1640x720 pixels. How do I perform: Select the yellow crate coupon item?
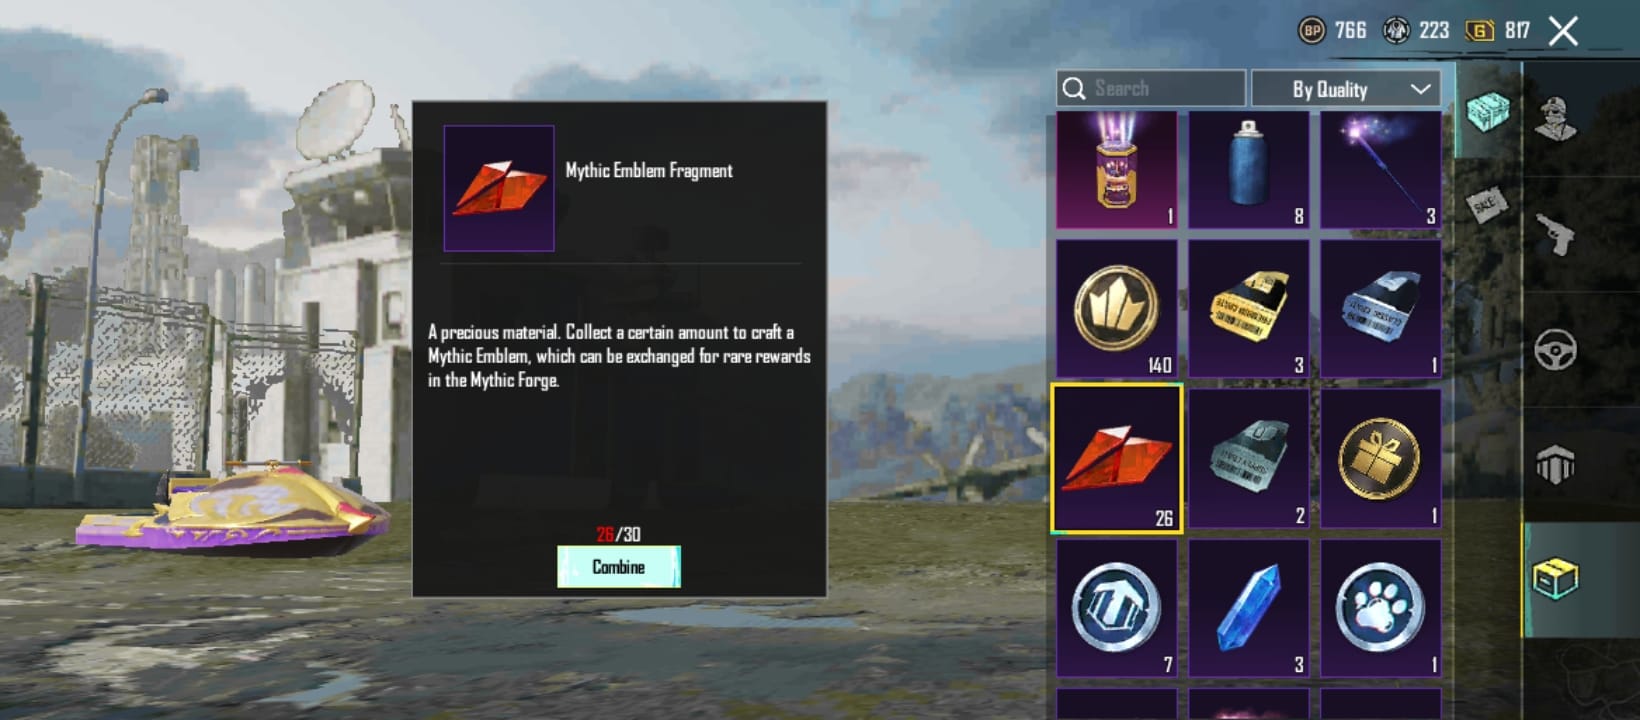click(1249, 308)
